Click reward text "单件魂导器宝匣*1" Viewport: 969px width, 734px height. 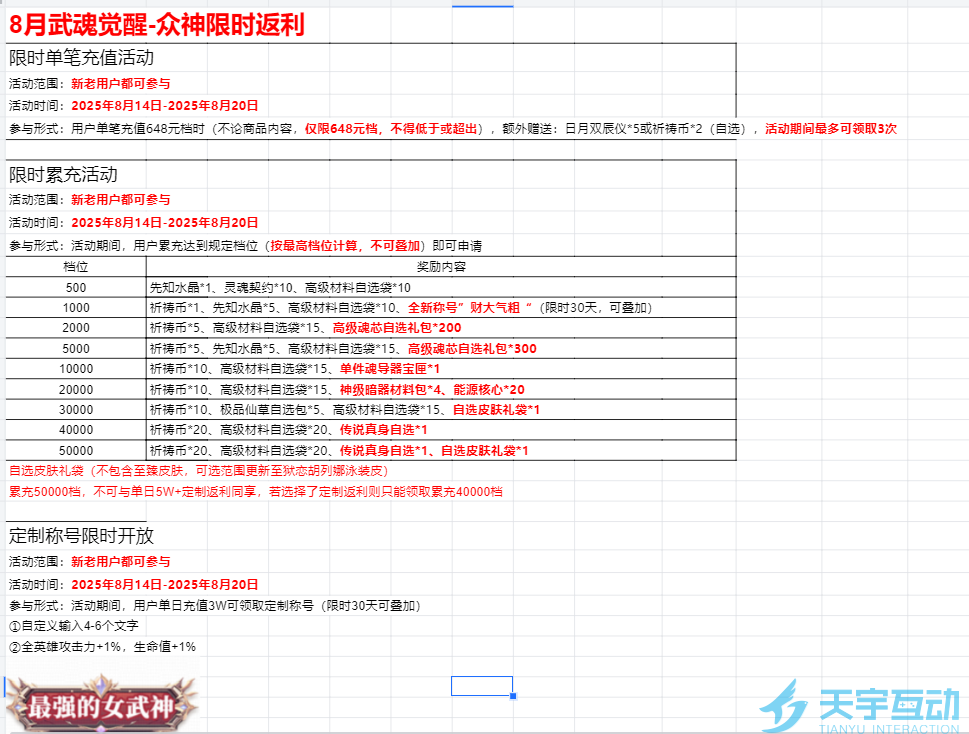[389, 369]
